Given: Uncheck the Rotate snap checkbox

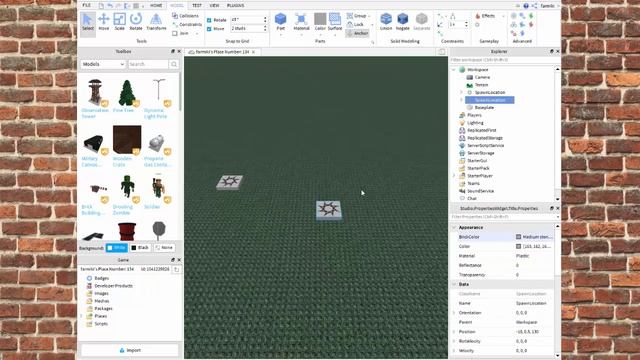Looking at the screenshot, I should 209,20.
